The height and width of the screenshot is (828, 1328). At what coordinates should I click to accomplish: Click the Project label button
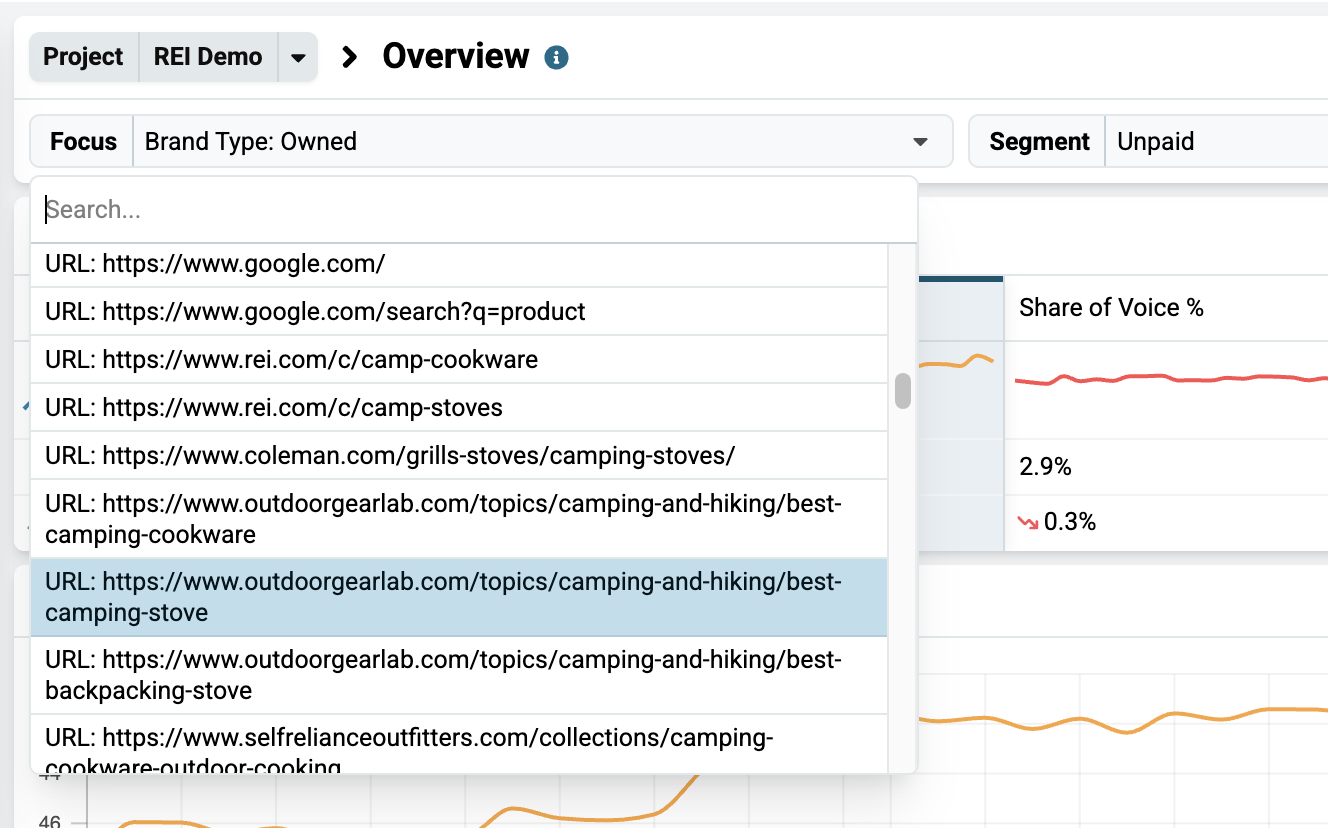click(84, 57)
